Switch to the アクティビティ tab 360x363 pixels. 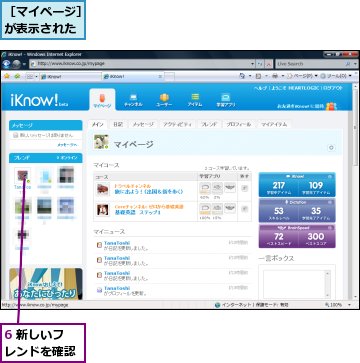click(x=177, y=124)
